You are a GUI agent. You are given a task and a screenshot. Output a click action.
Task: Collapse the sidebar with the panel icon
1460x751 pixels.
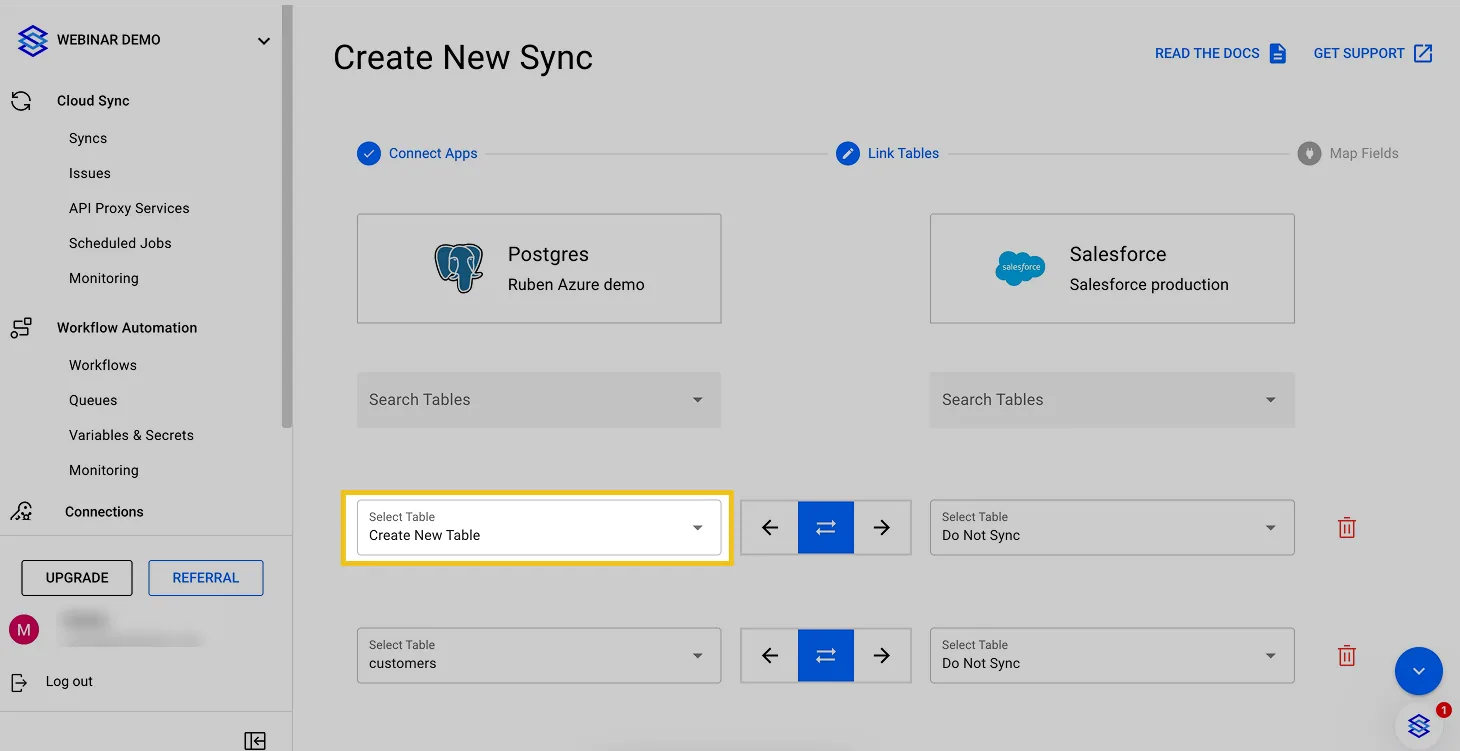(x=255, y=740)
